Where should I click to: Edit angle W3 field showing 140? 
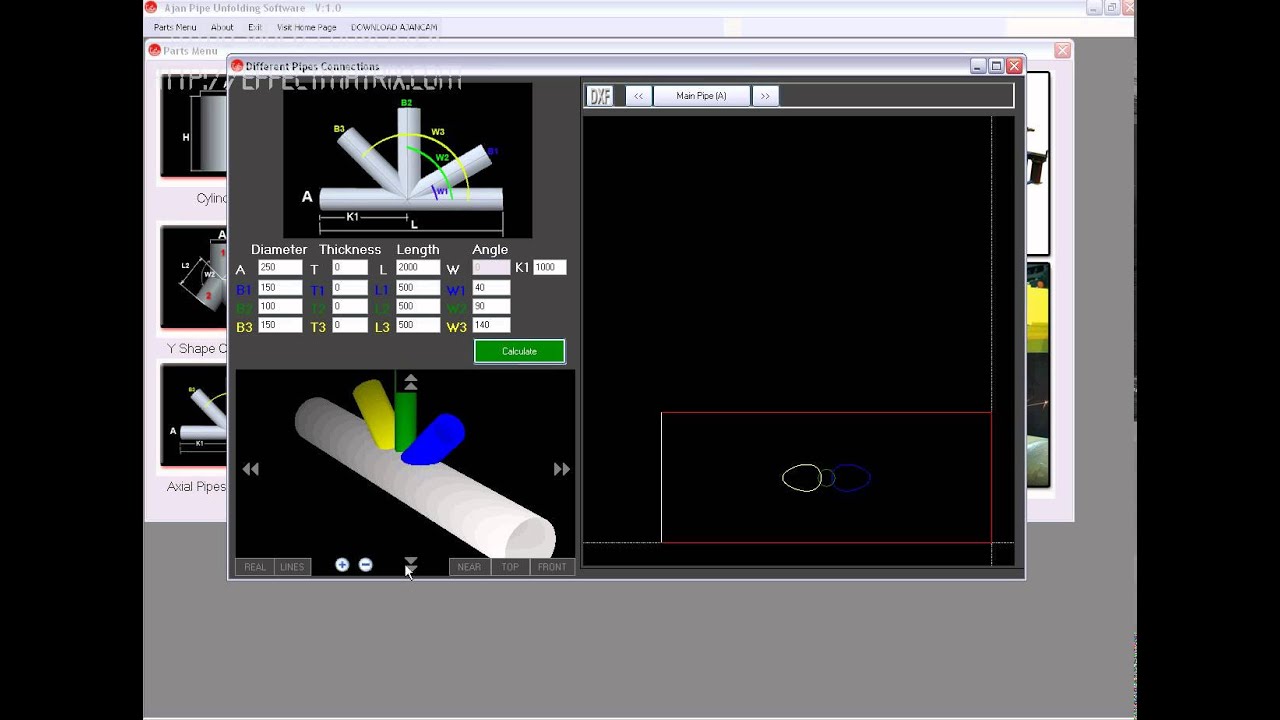point(491,325)
